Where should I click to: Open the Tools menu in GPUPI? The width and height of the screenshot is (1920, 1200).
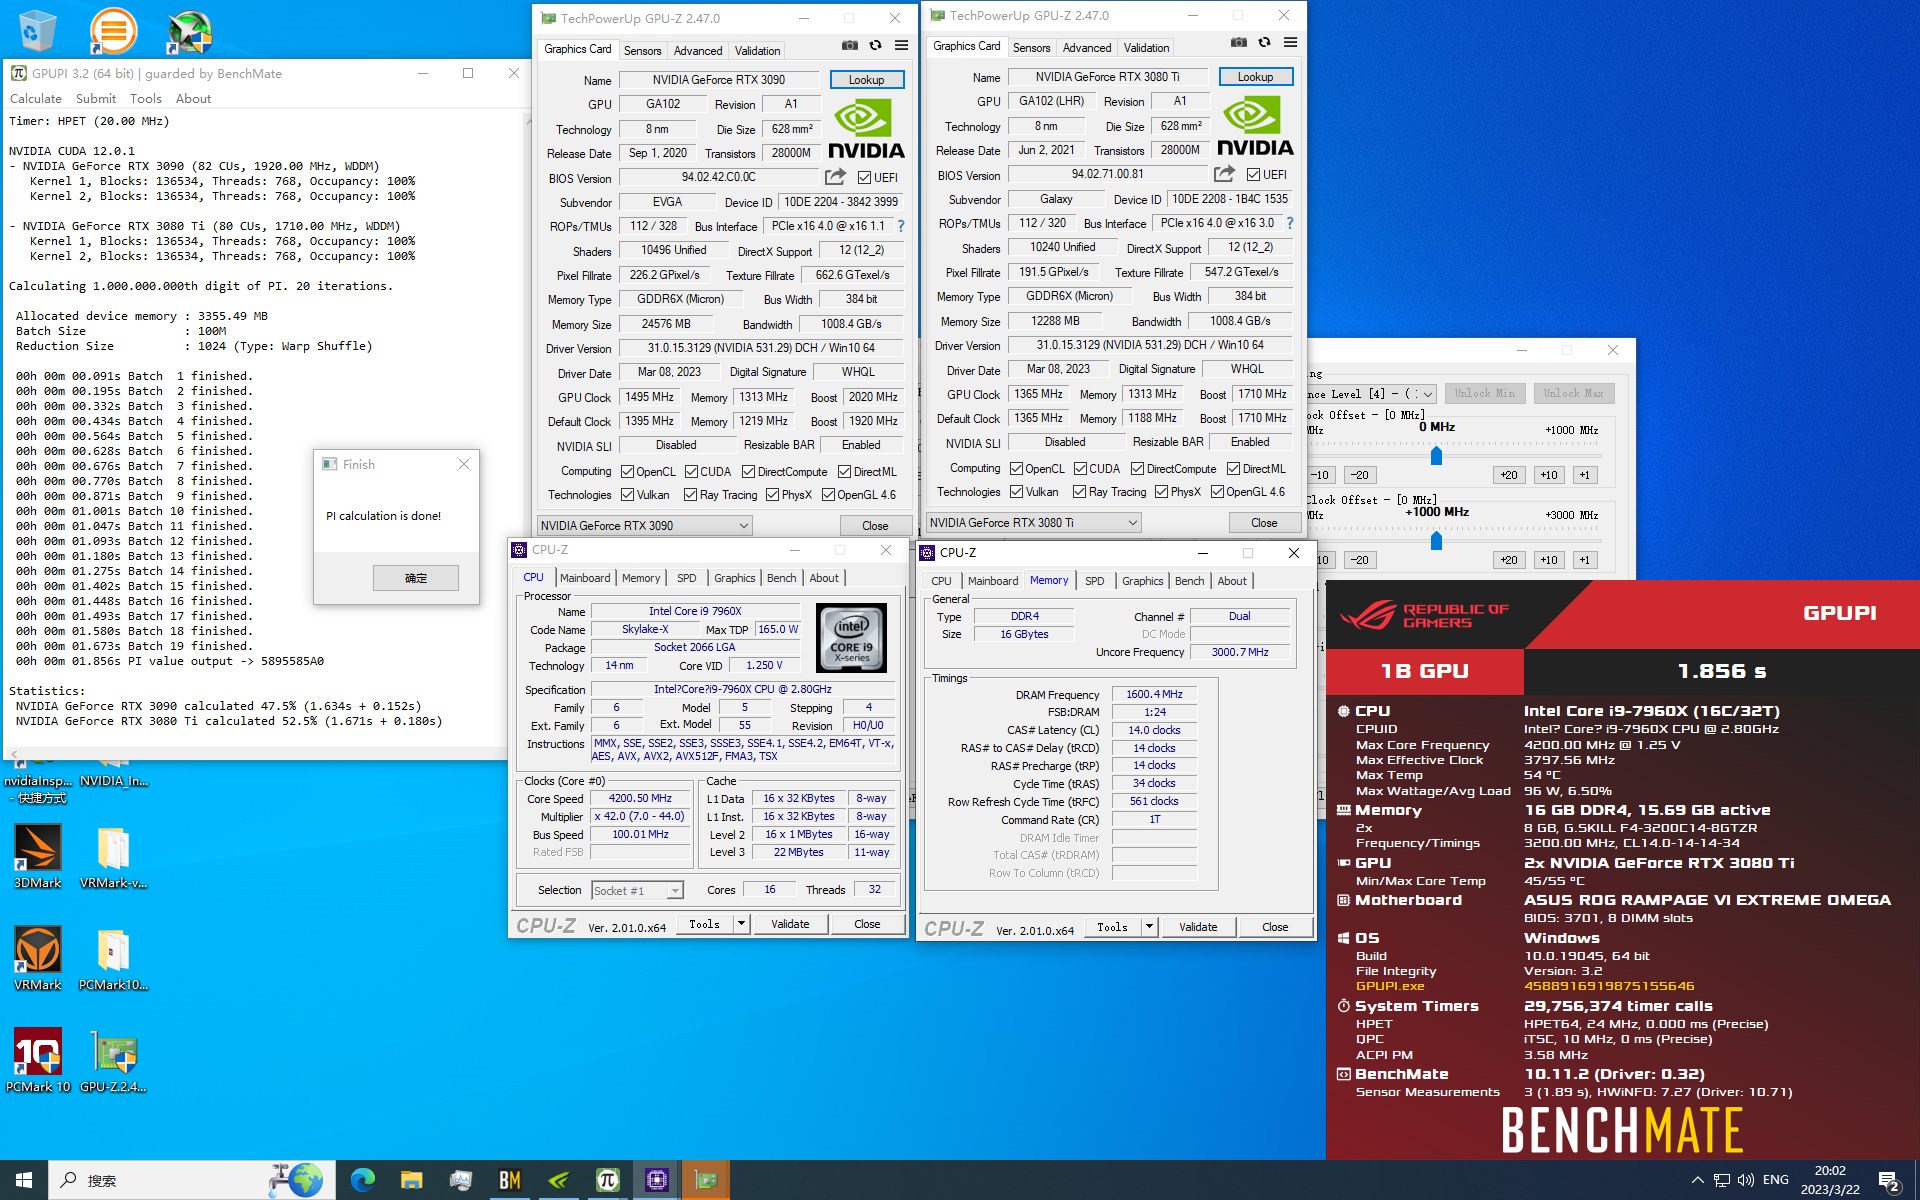tap(145, 99)
